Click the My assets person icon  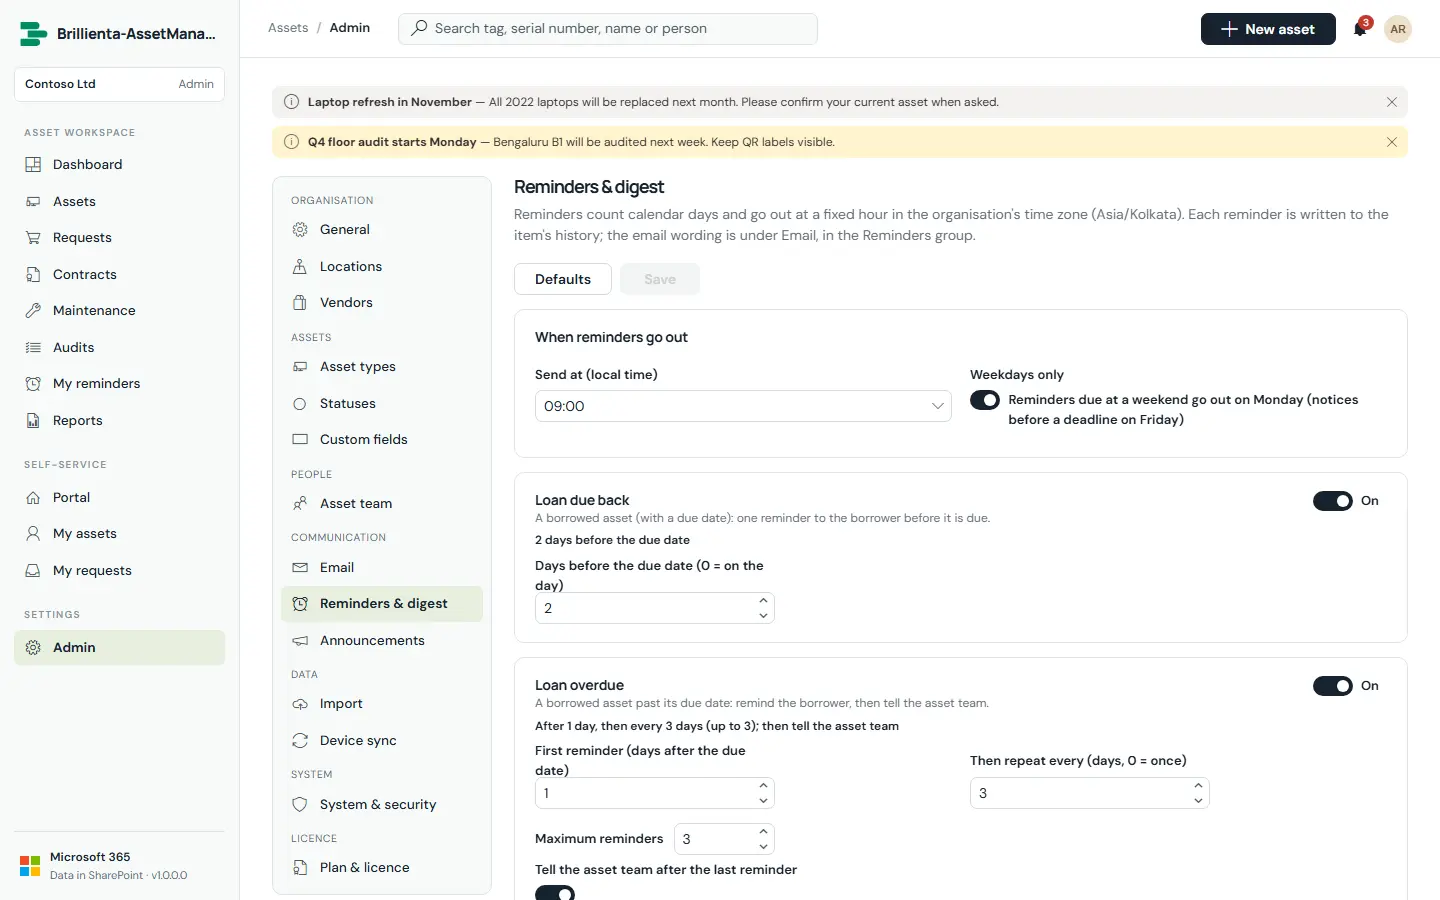[x=33, y=534]
